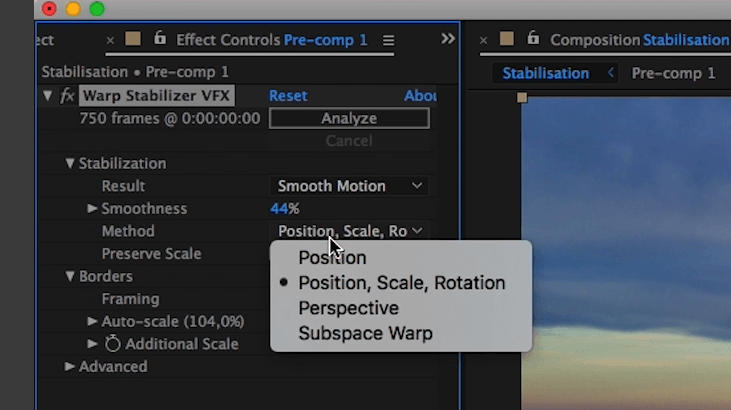The width and height of the screenshot is (731, 410).
Task: Toggle the Effect Controls panel lock
Action: 160,38
